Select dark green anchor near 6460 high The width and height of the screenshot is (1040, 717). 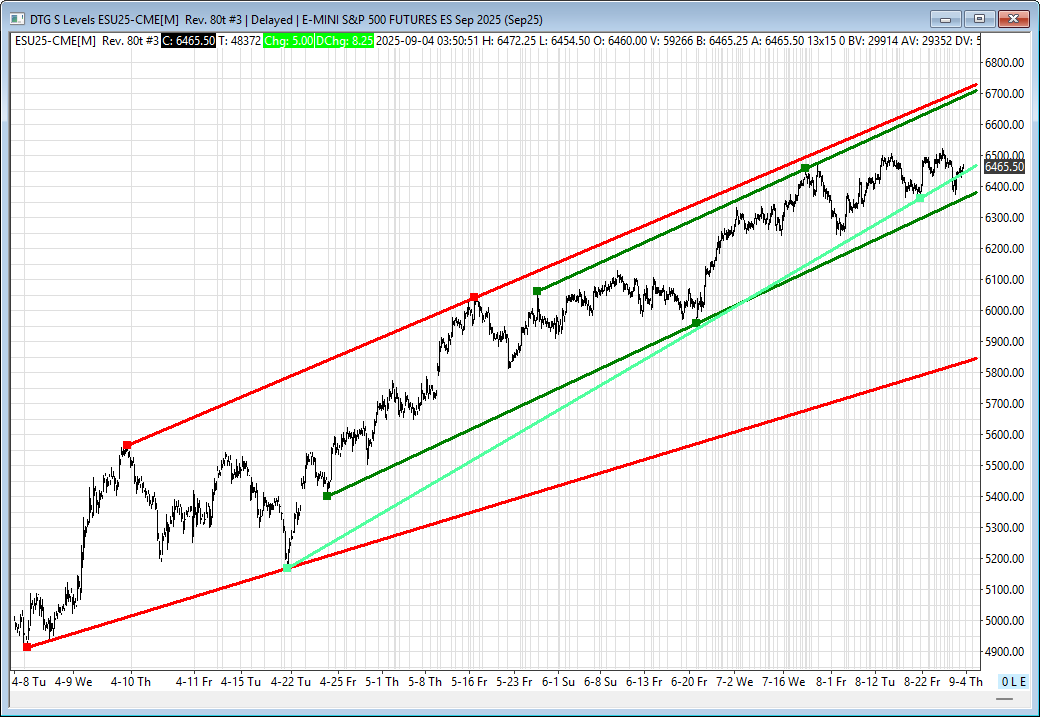(x=805, y=168)
